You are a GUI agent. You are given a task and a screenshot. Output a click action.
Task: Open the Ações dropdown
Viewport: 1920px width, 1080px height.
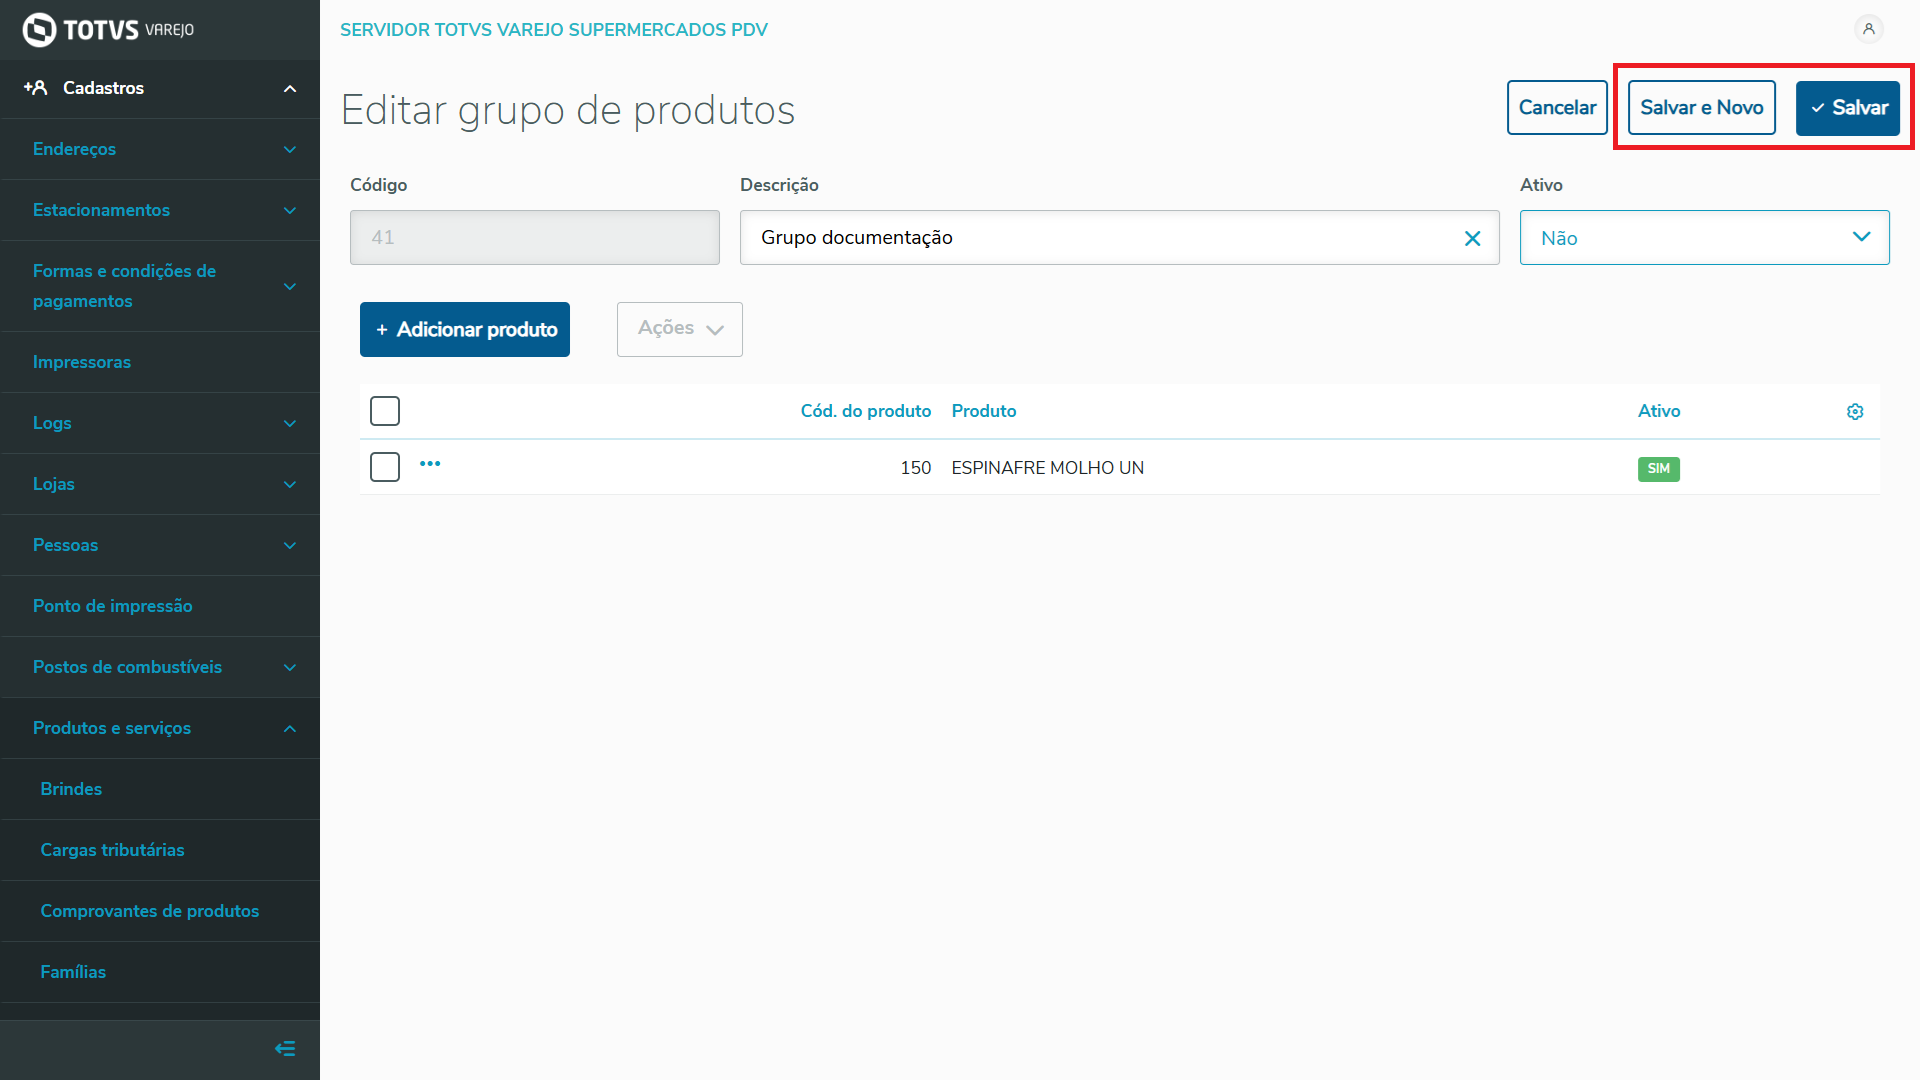(x=680, y=329)
